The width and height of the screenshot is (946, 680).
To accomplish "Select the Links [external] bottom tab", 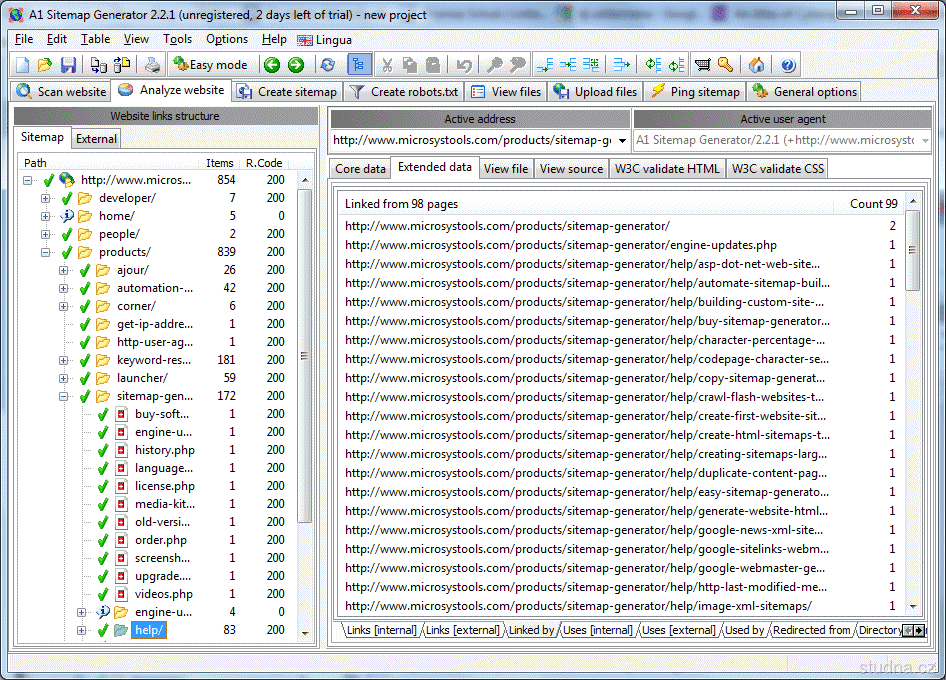I will tap(464, 630).
